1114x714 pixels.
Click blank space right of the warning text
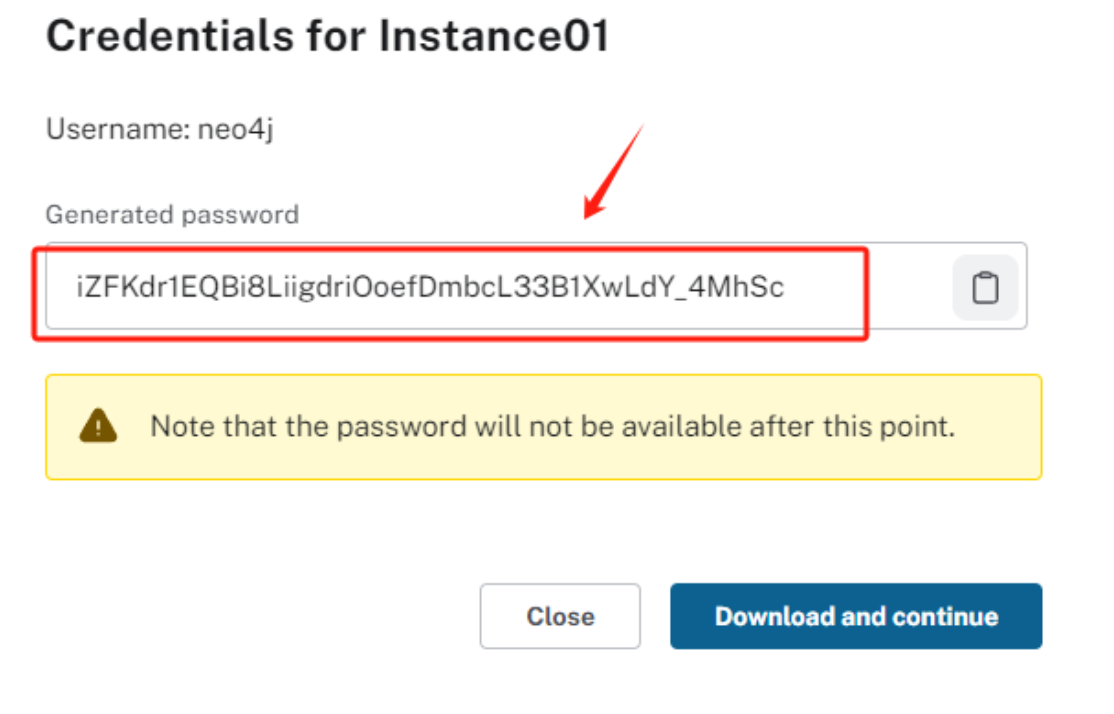(998, 427)
